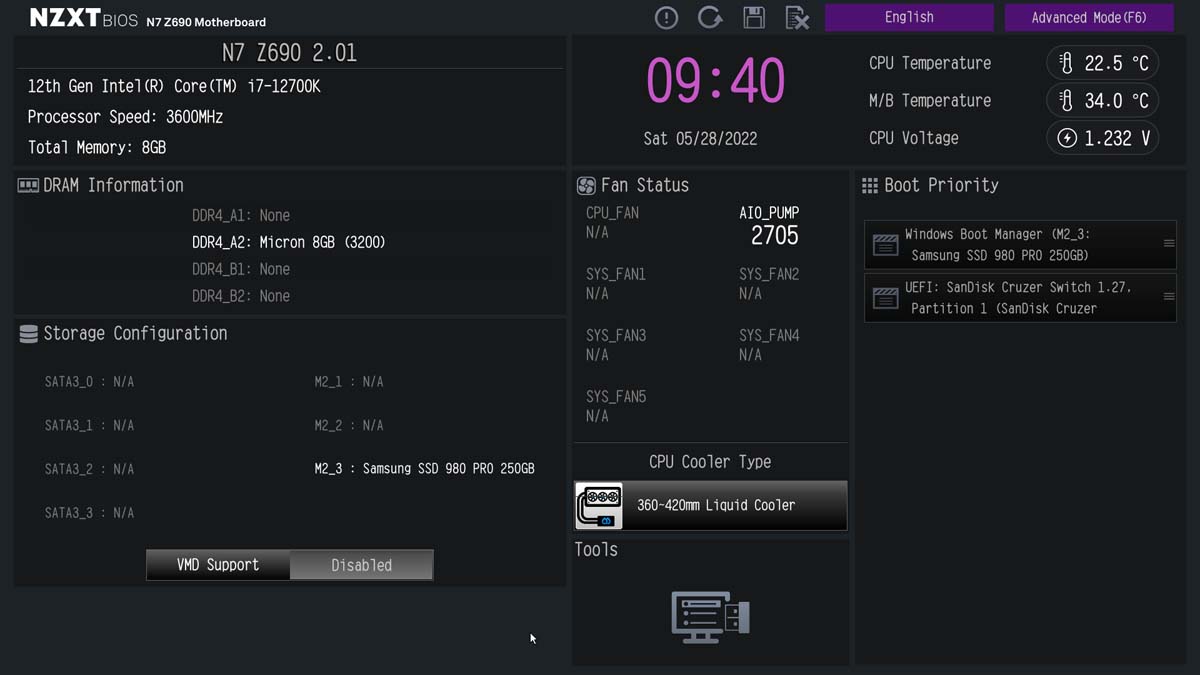Select UEFI SanDisk Cruzer Switch boot entry
1200x675 pixels.
(x=1020, y=298)
